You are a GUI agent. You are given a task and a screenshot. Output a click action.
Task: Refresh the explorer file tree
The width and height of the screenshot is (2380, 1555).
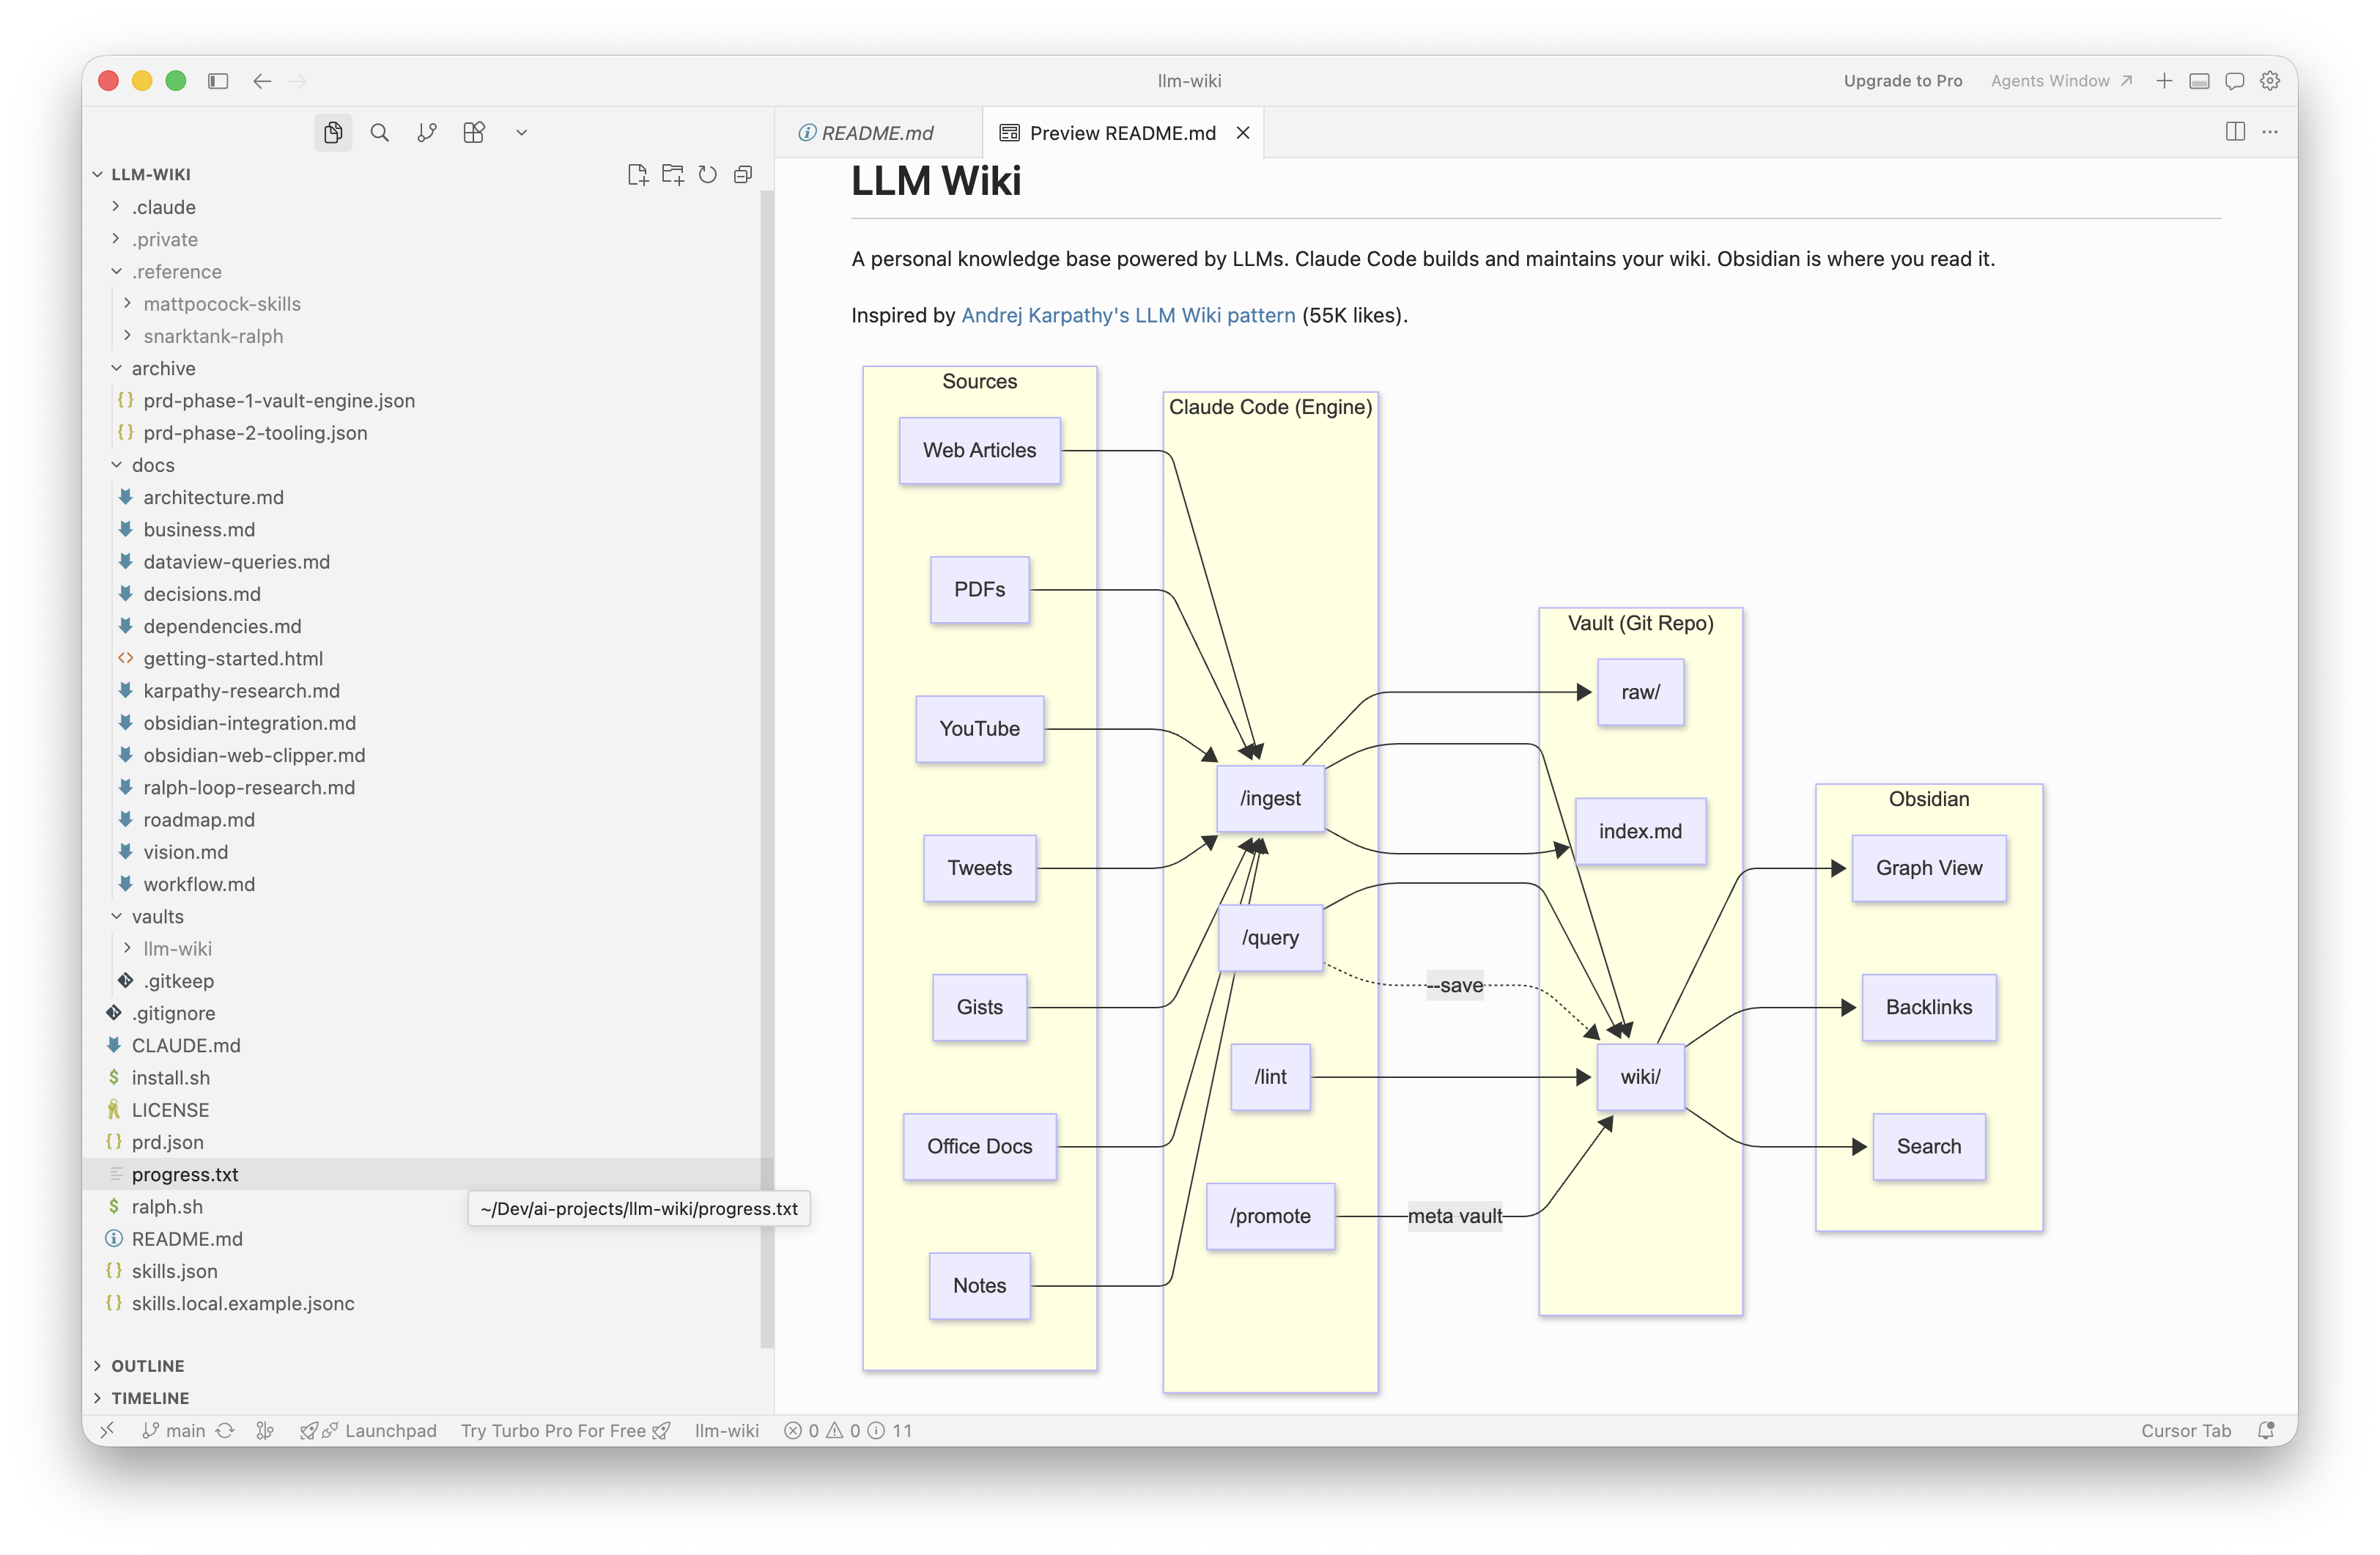click(x=707, y=174)
